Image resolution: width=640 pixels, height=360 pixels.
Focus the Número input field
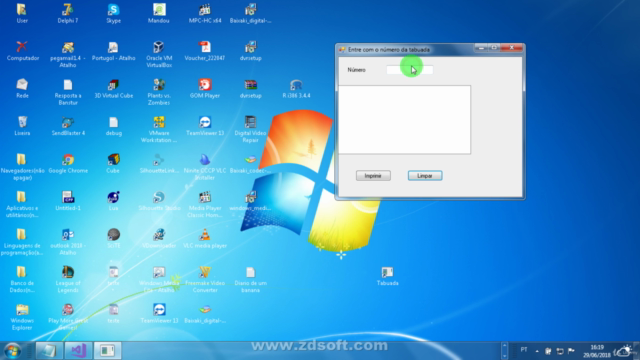point(409,70)
